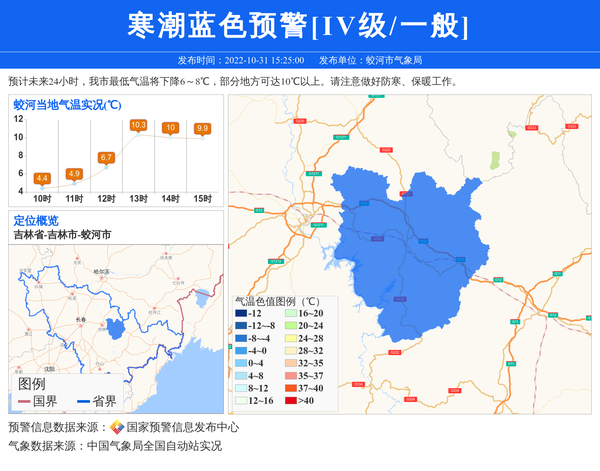
Task: Click the yellow 24~28 legend swatch
Action: [x=290, y=339]
